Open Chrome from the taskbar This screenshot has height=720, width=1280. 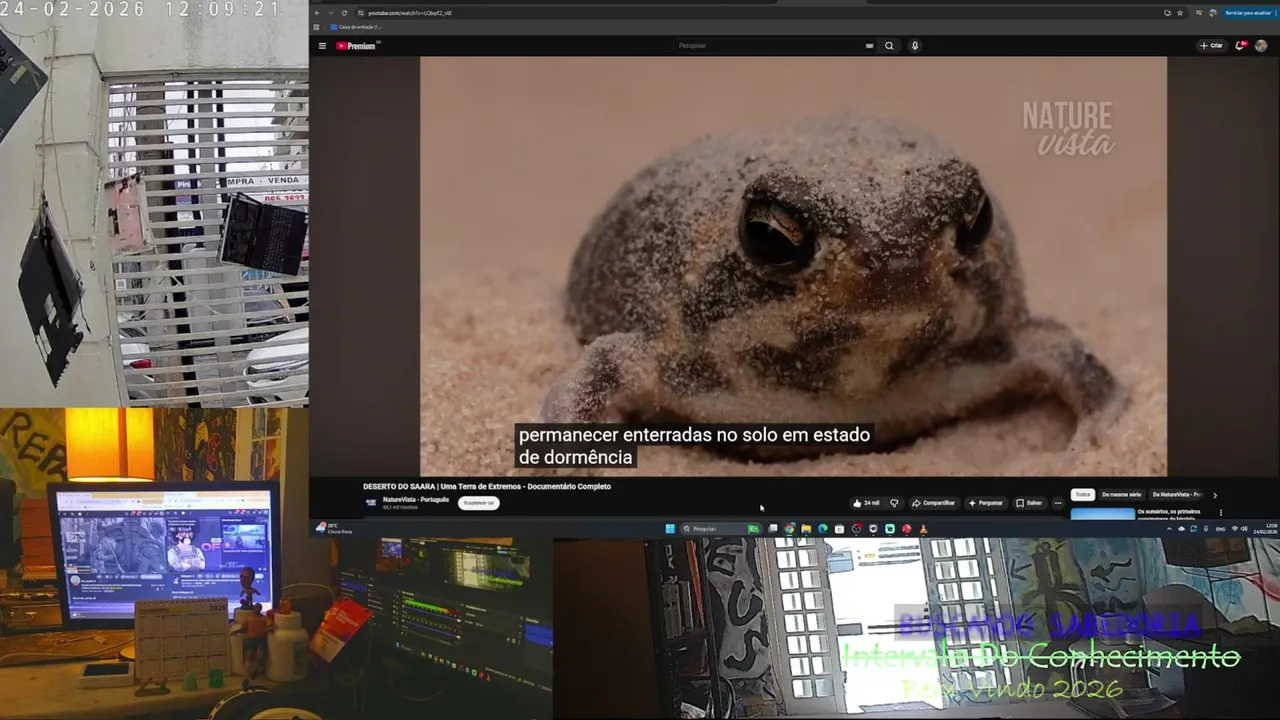[x=789, y=529]
